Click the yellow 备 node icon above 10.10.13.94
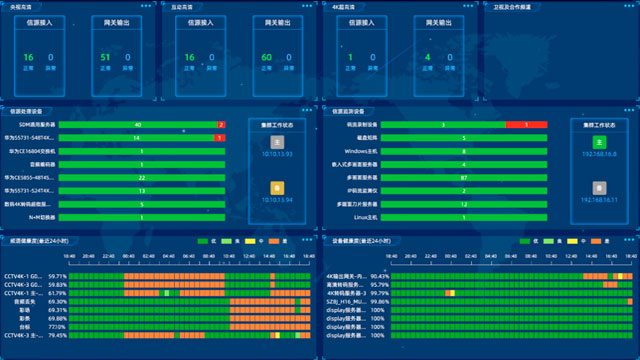 point(277,188)
